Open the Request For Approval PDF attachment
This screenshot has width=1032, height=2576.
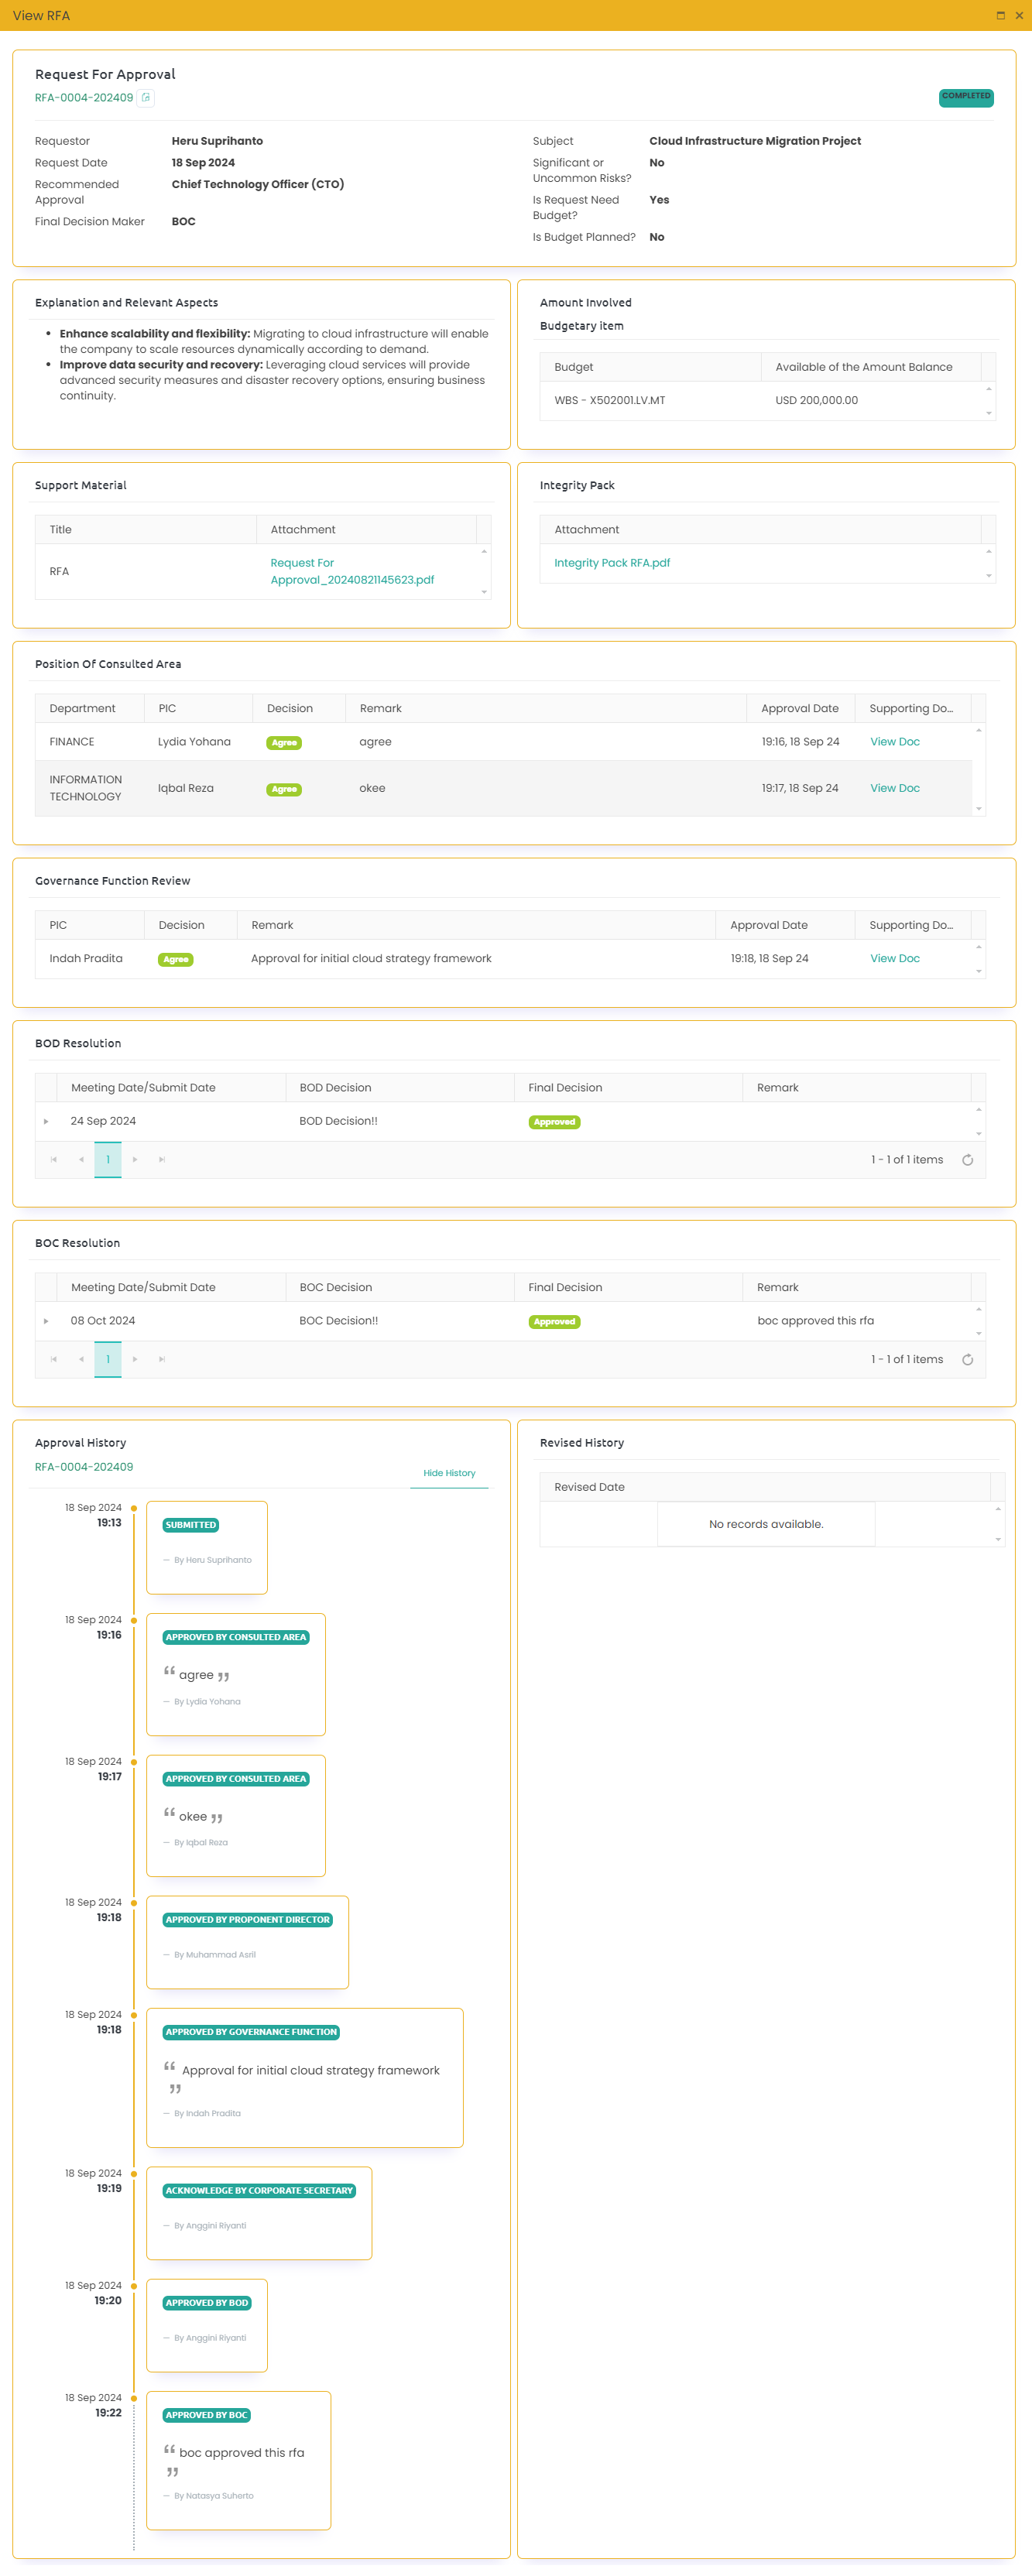pos(352,571)
